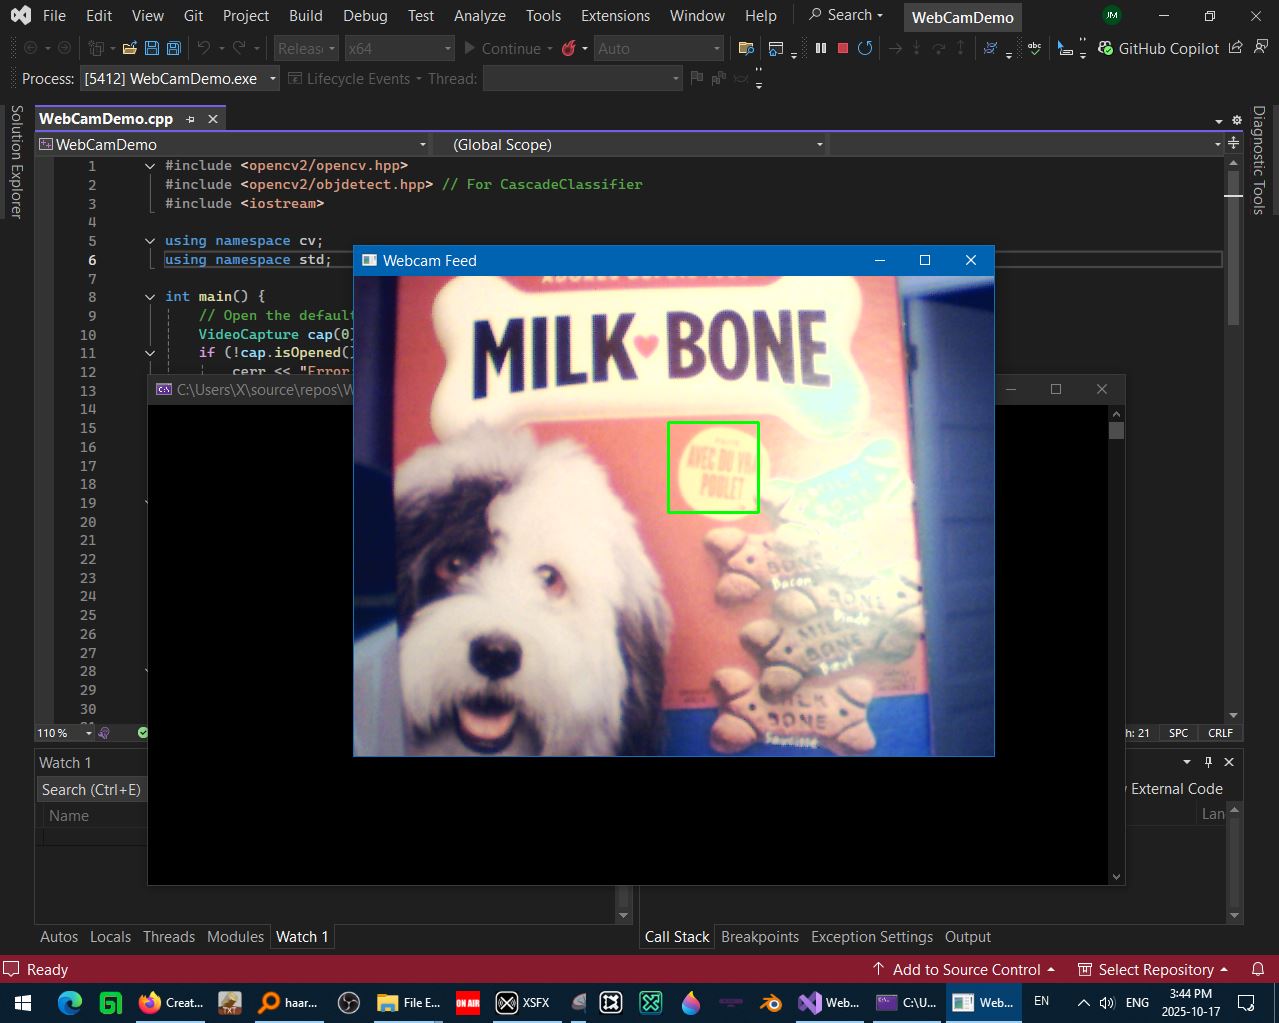
Task: Click the Watch 1 Search (Ctrl+E) field
Action: click(x=91, y=790)
